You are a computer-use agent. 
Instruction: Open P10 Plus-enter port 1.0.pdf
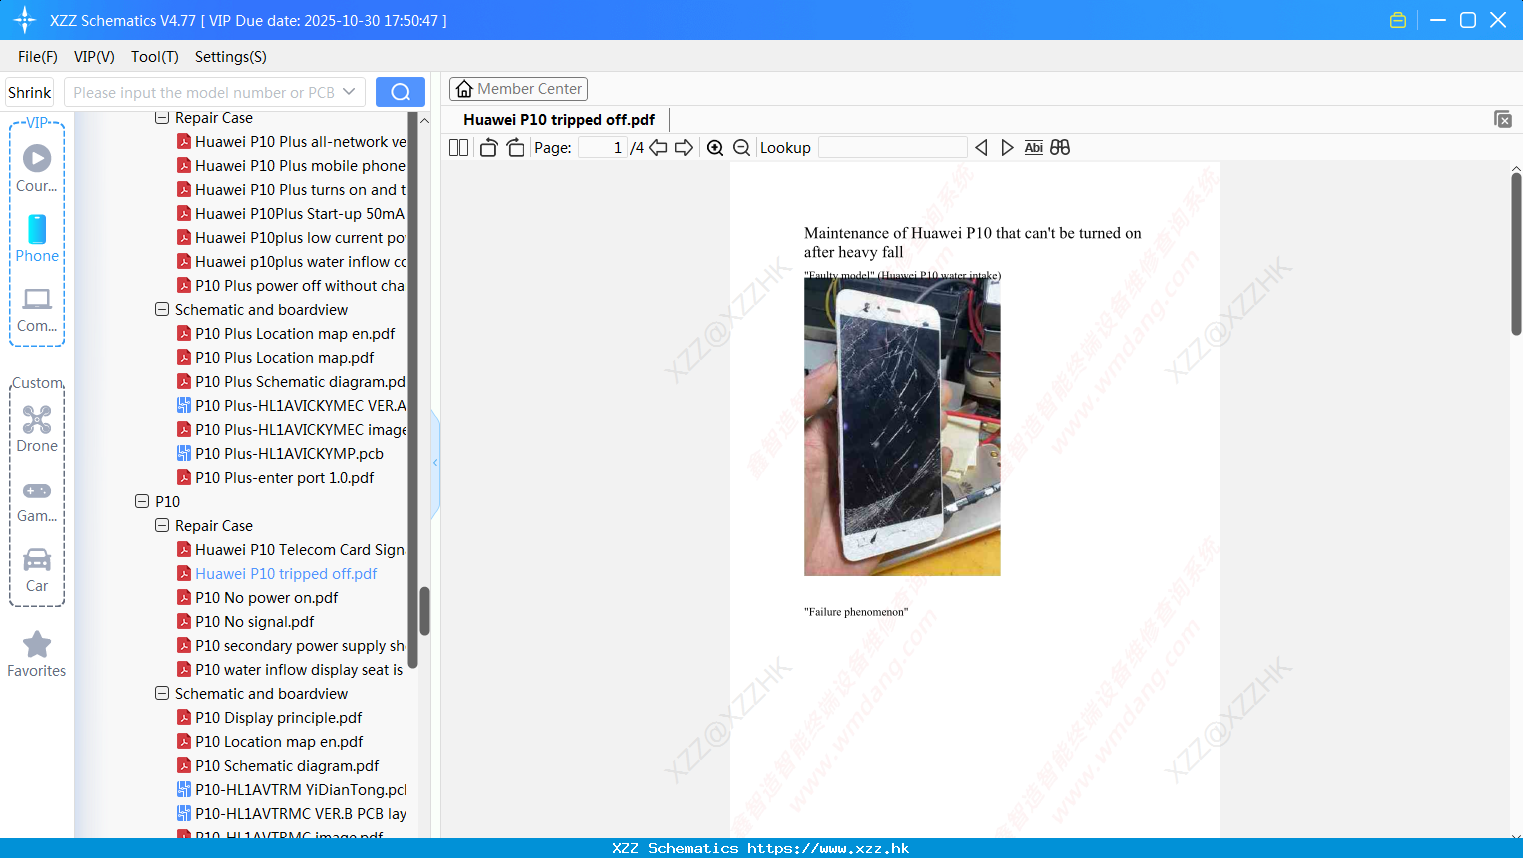point(284,477)
